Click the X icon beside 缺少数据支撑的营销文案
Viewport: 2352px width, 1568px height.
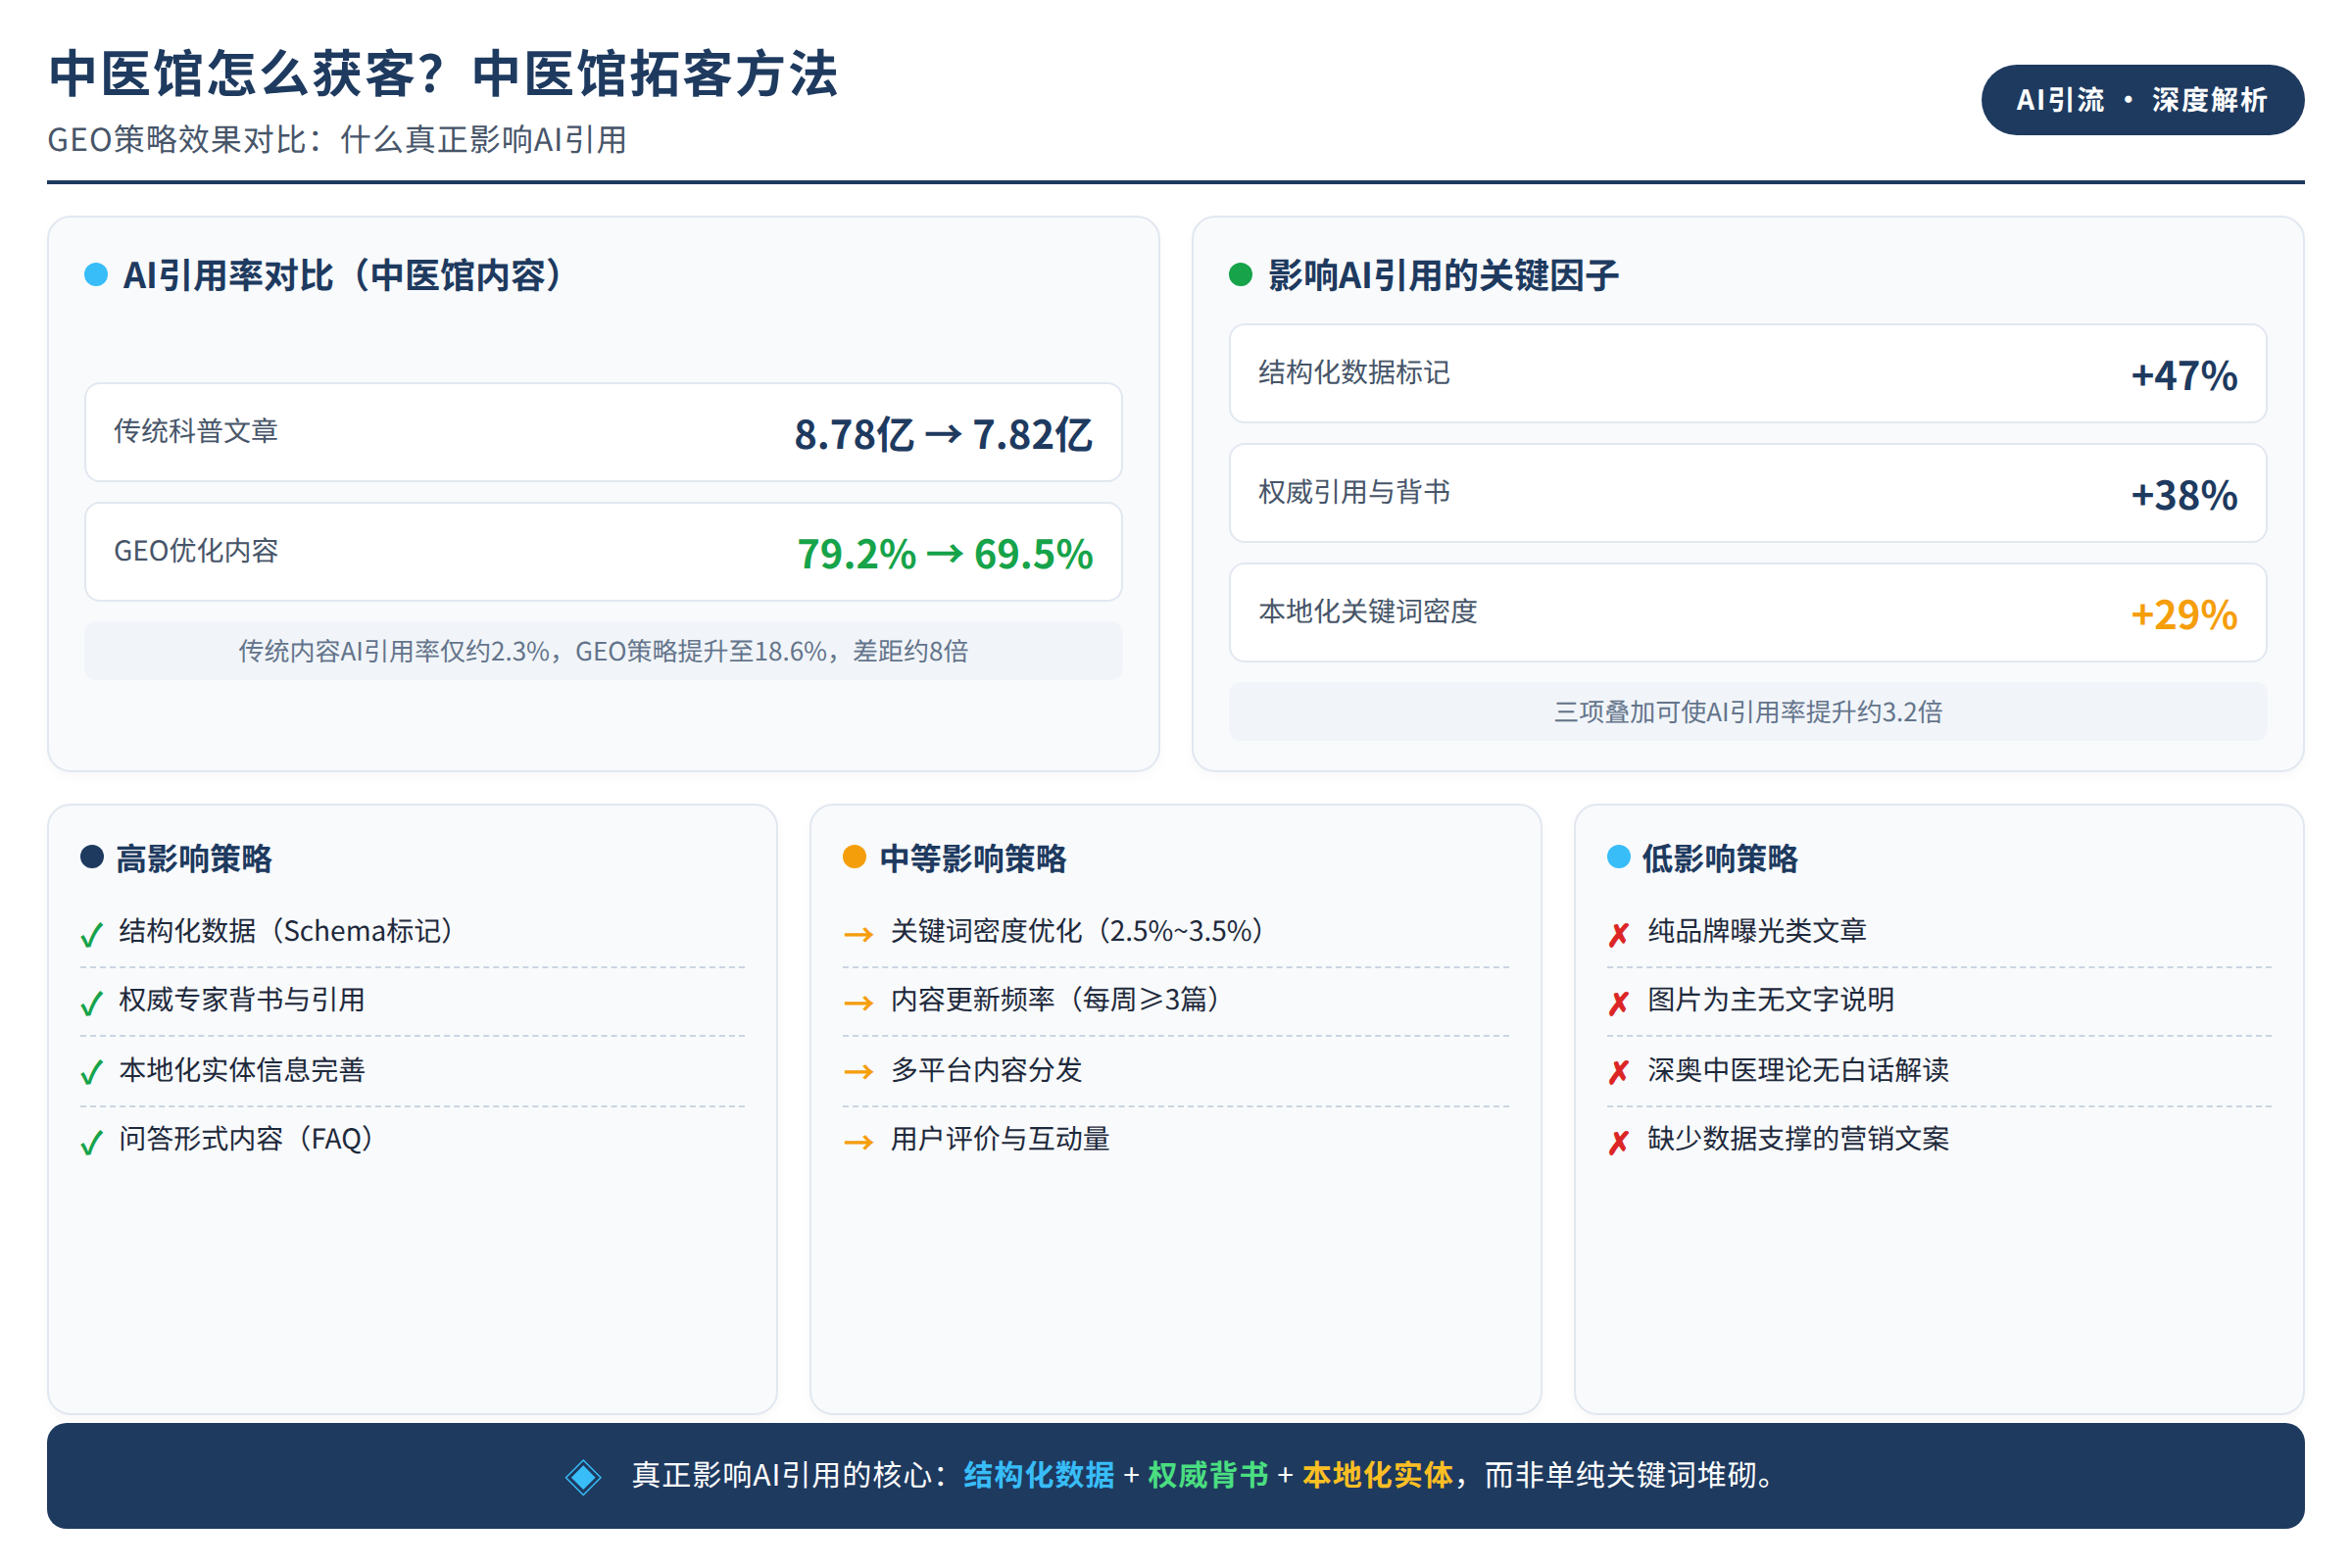point(1619,1142)
